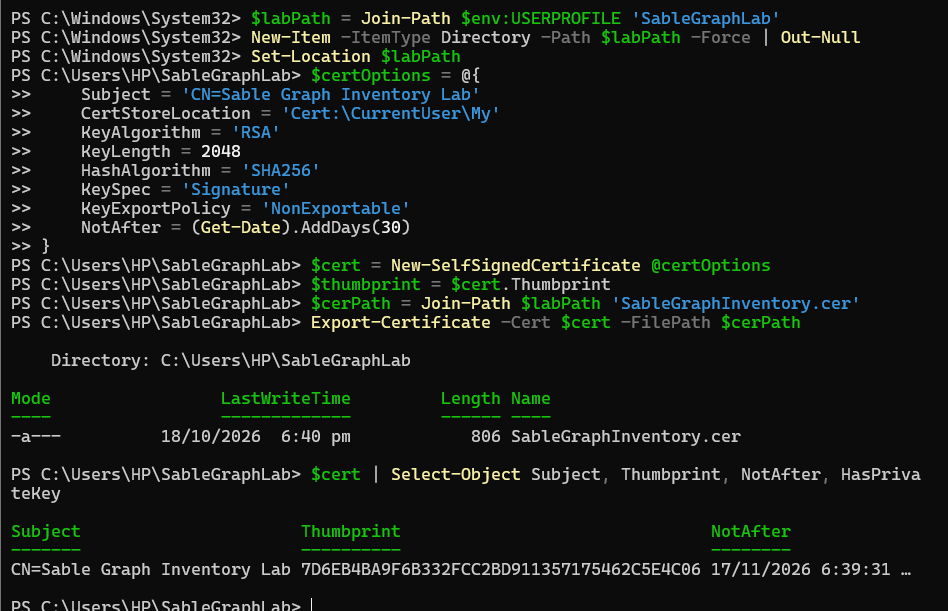Click the Length column header

470,398
